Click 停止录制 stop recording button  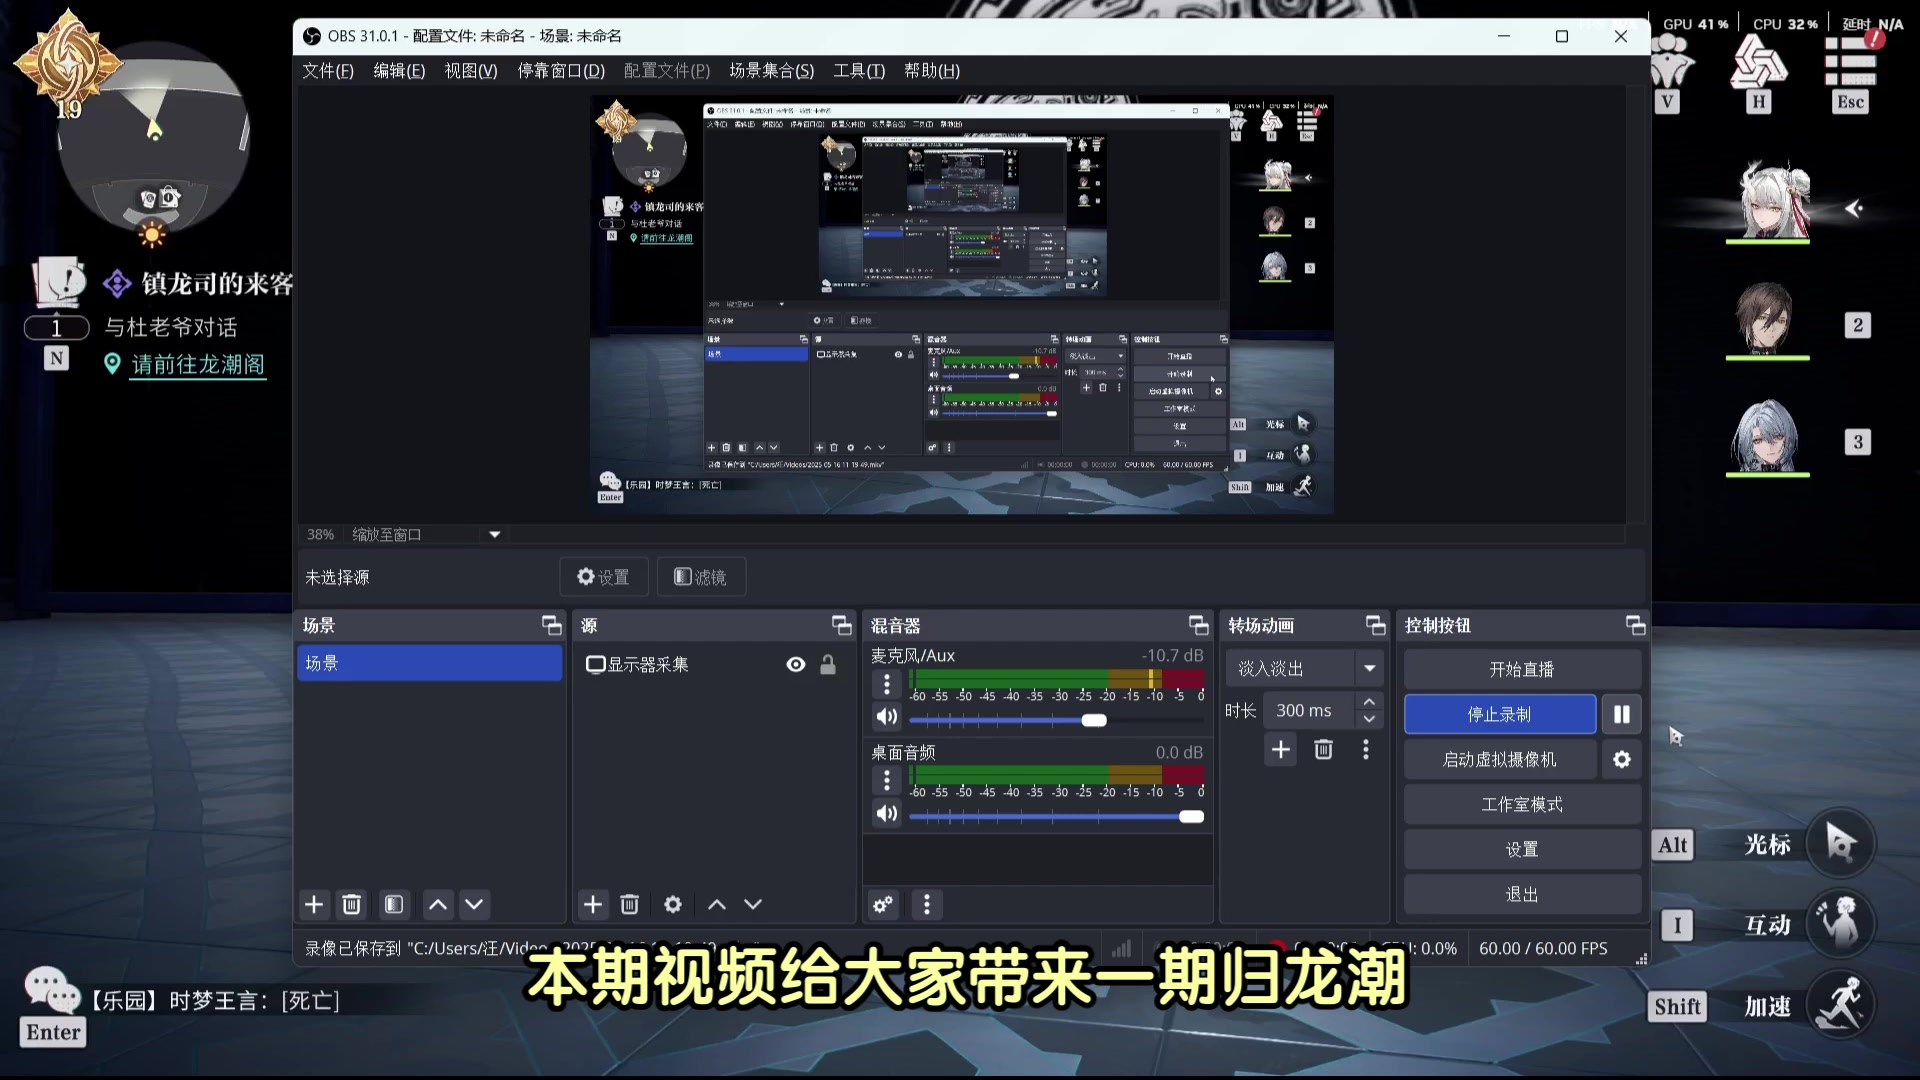pos(1499,714)
